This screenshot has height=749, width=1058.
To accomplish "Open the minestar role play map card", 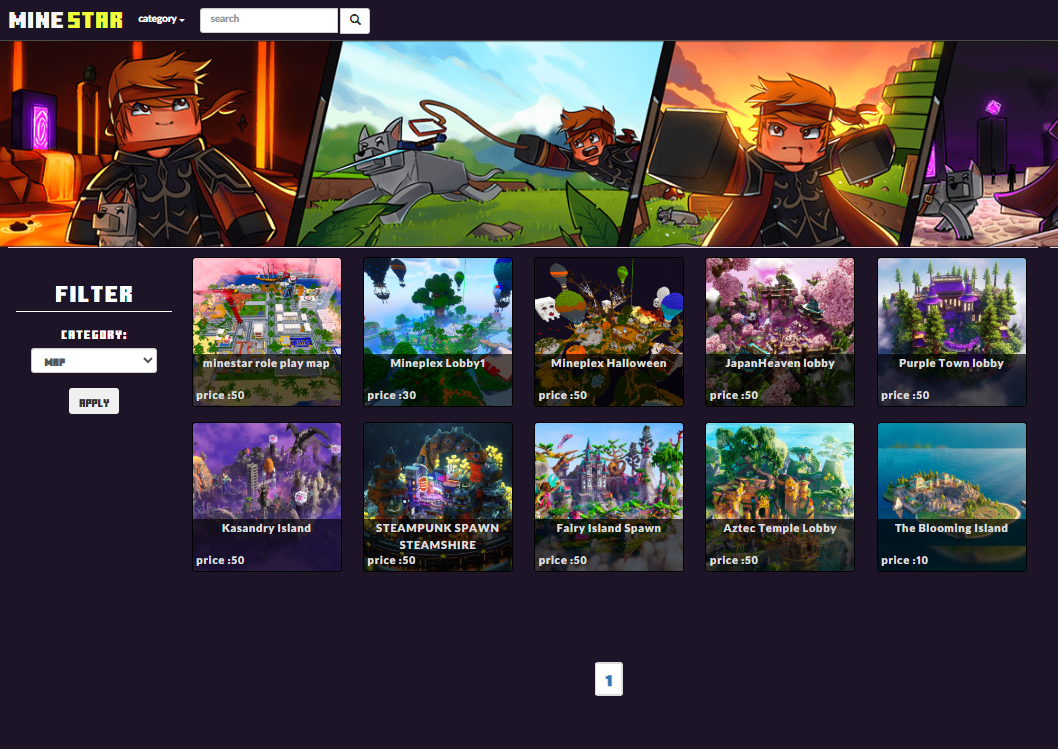I will pos(267,332).
